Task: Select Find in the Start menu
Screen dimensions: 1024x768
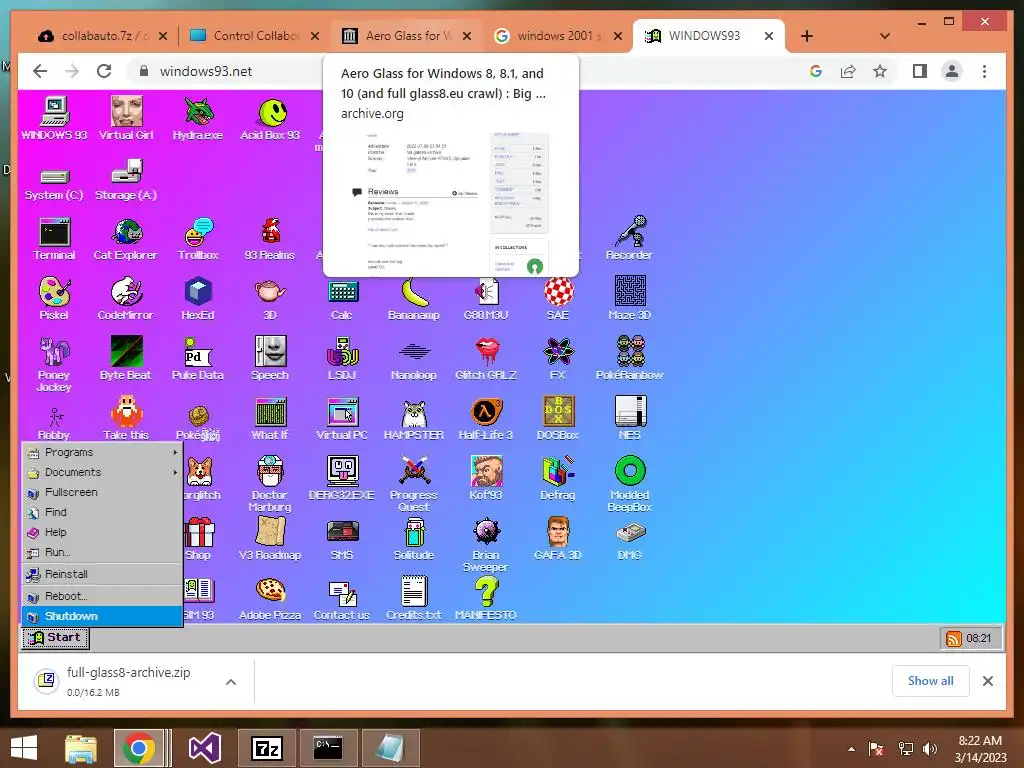Action: point(103,512)
